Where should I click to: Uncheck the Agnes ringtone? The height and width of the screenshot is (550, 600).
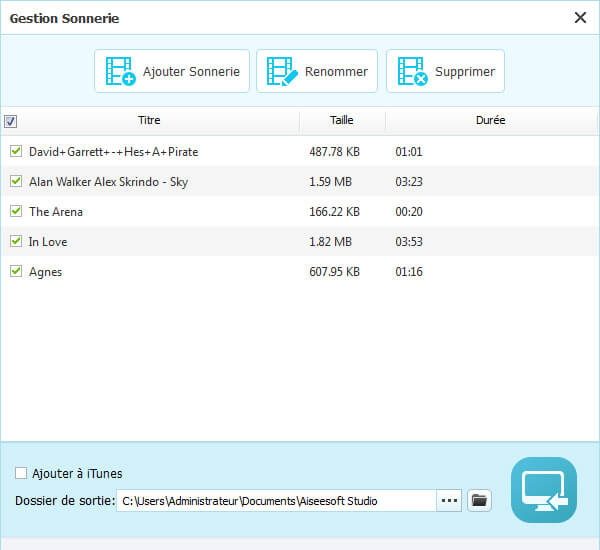[x=15, y=271]
